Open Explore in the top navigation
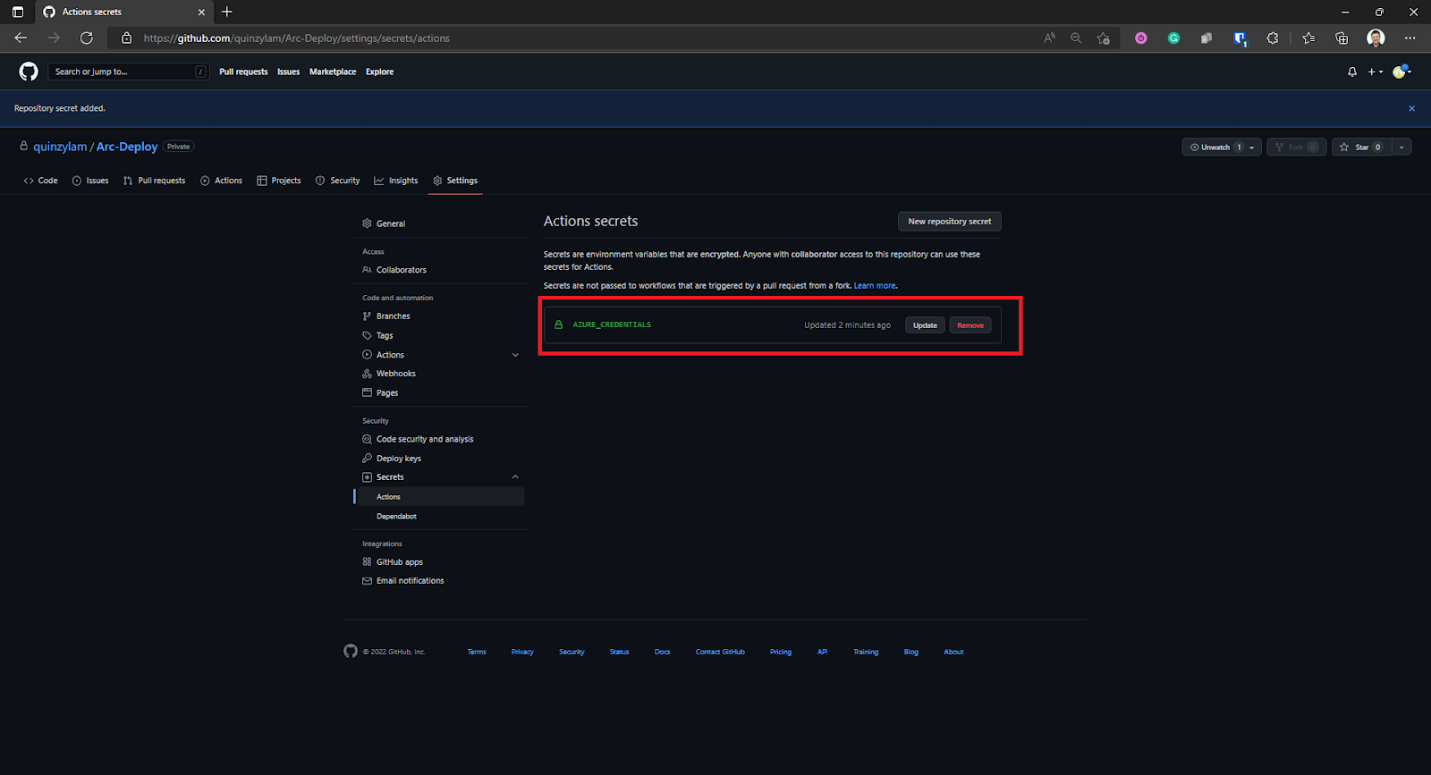Viewport: 1431px width, 775px height. 380,72
